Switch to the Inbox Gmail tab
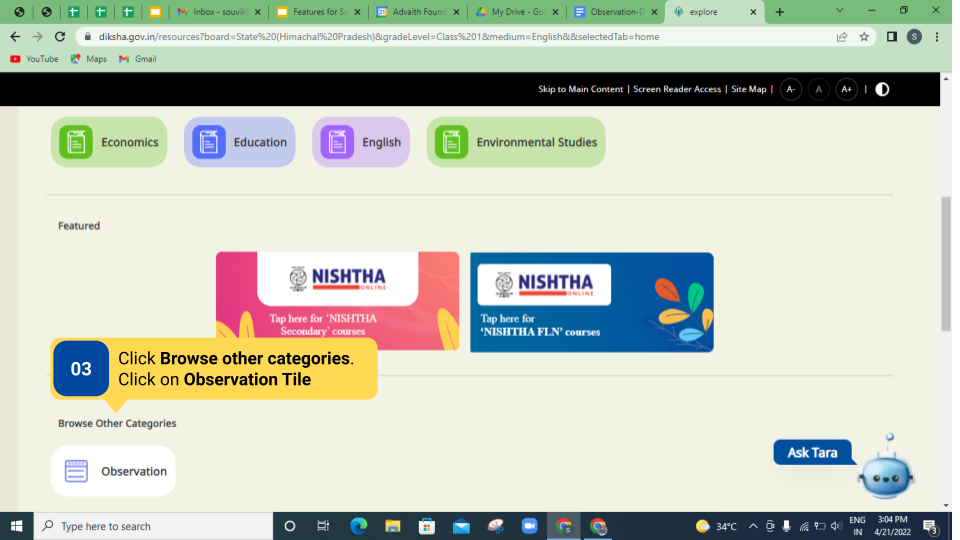This screenshot has width=960, height=540. point(219,12)
